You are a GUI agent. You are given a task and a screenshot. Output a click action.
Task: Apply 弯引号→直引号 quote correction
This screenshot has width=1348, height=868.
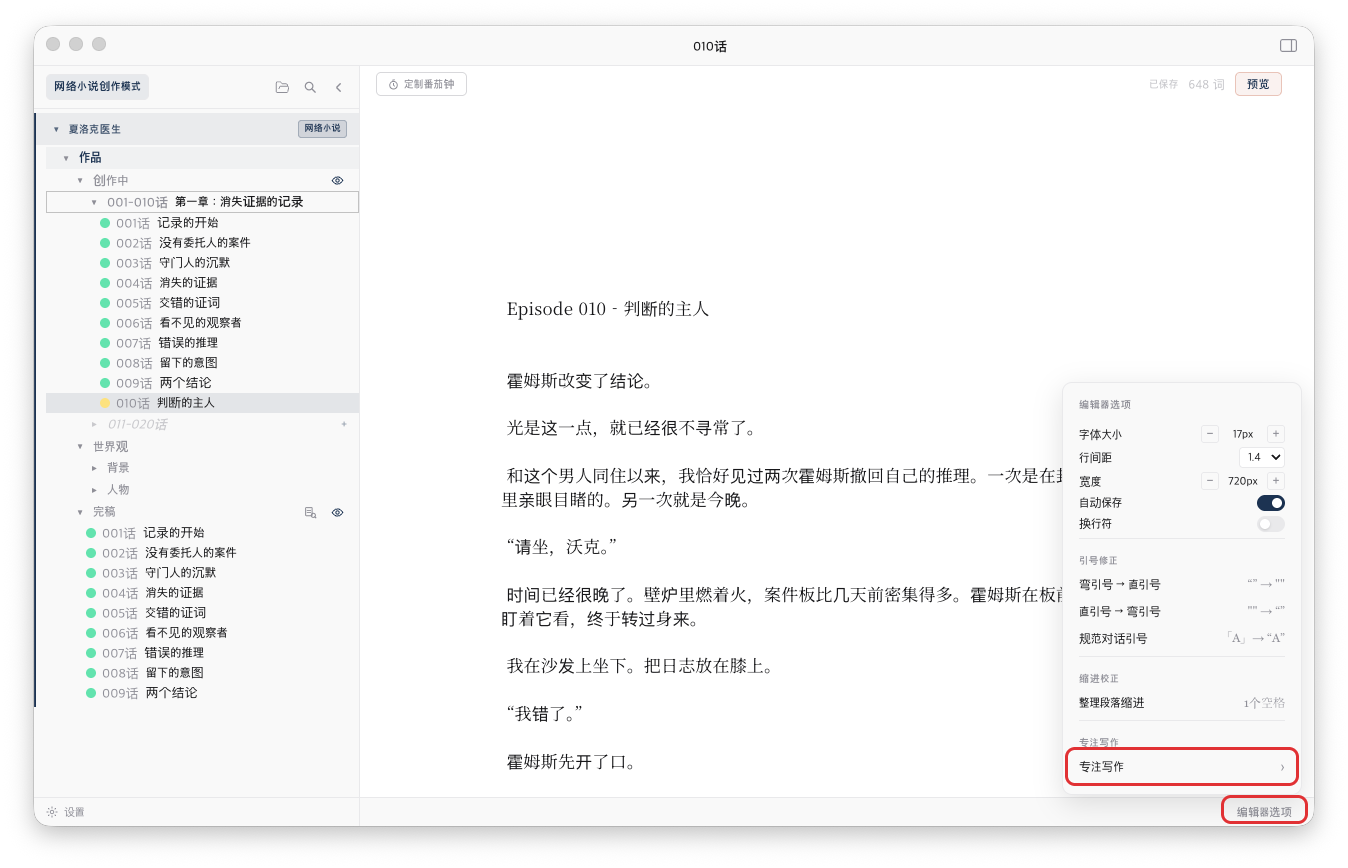[1182, 584]
